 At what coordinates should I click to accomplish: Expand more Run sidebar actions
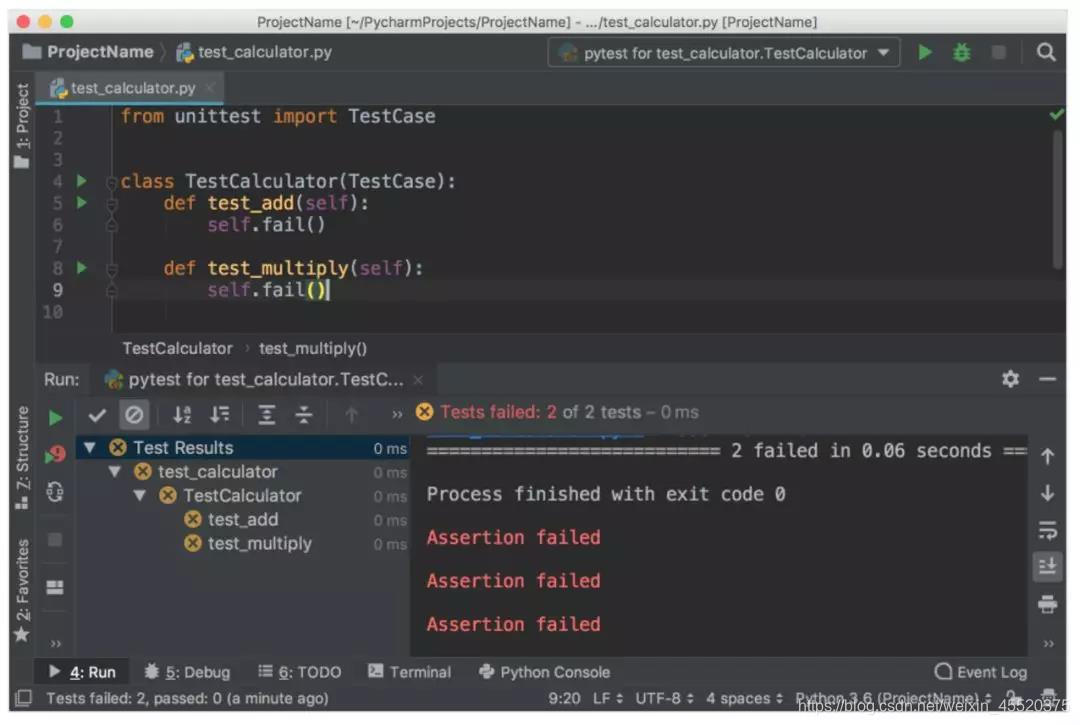(x=56, y=644)
